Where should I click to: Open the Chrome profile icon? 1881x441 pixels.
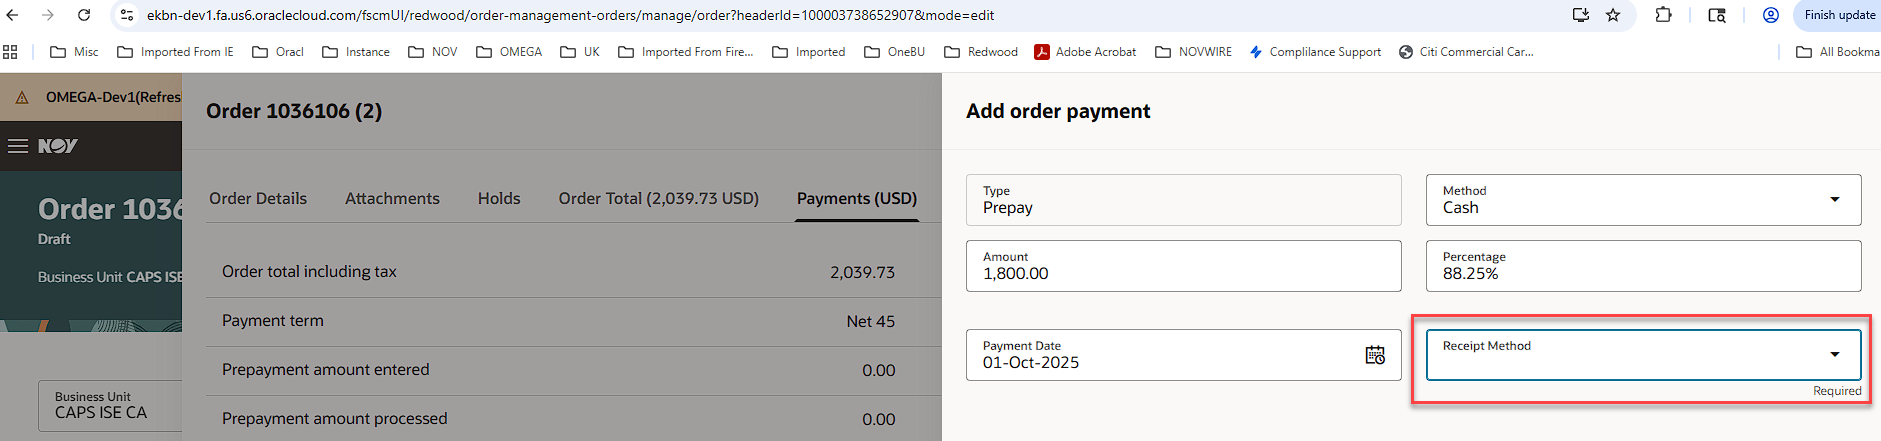coord(1771,15)
